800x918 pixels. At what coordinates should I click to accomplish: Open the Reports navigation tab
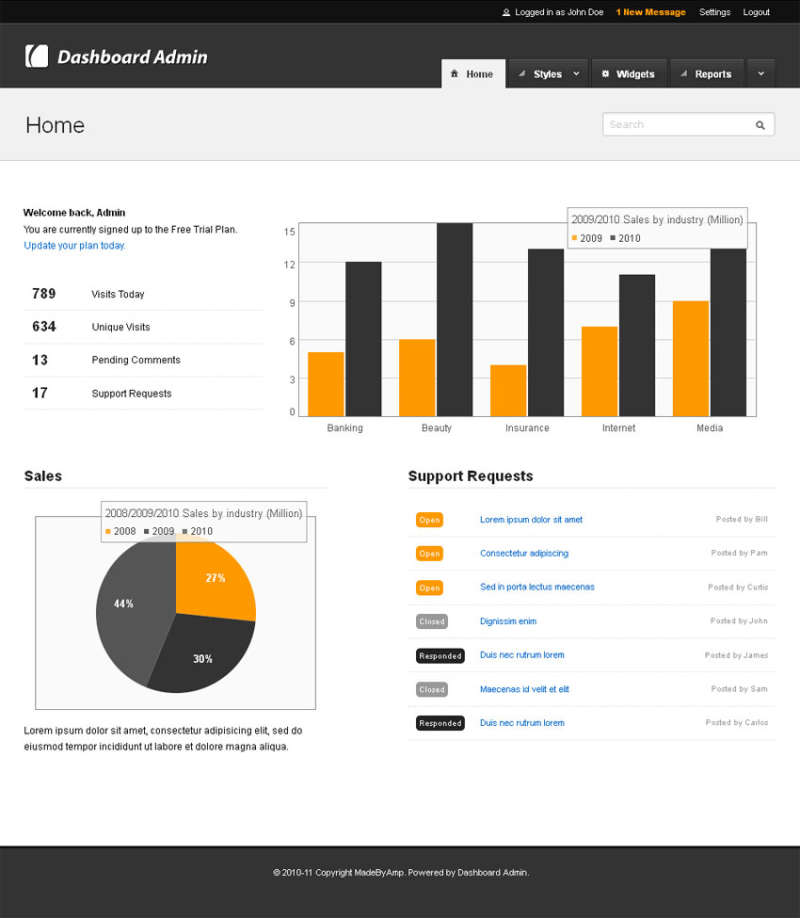712,74
